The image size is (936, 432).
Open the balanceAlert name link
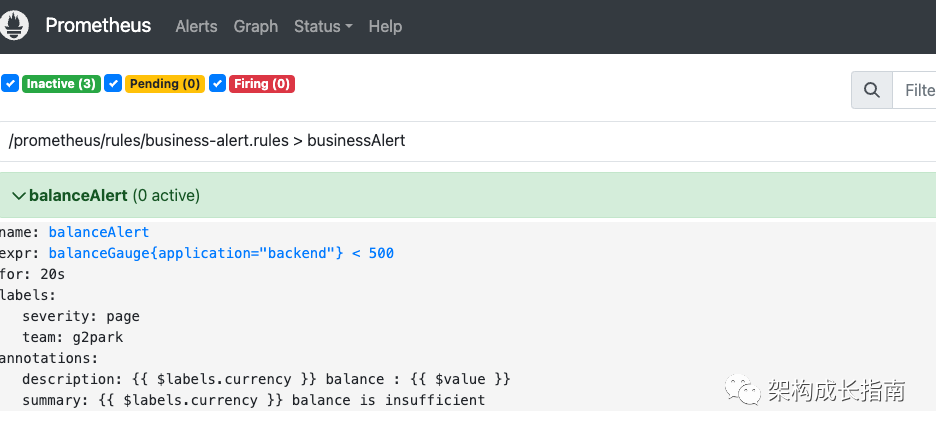point(98,232)
